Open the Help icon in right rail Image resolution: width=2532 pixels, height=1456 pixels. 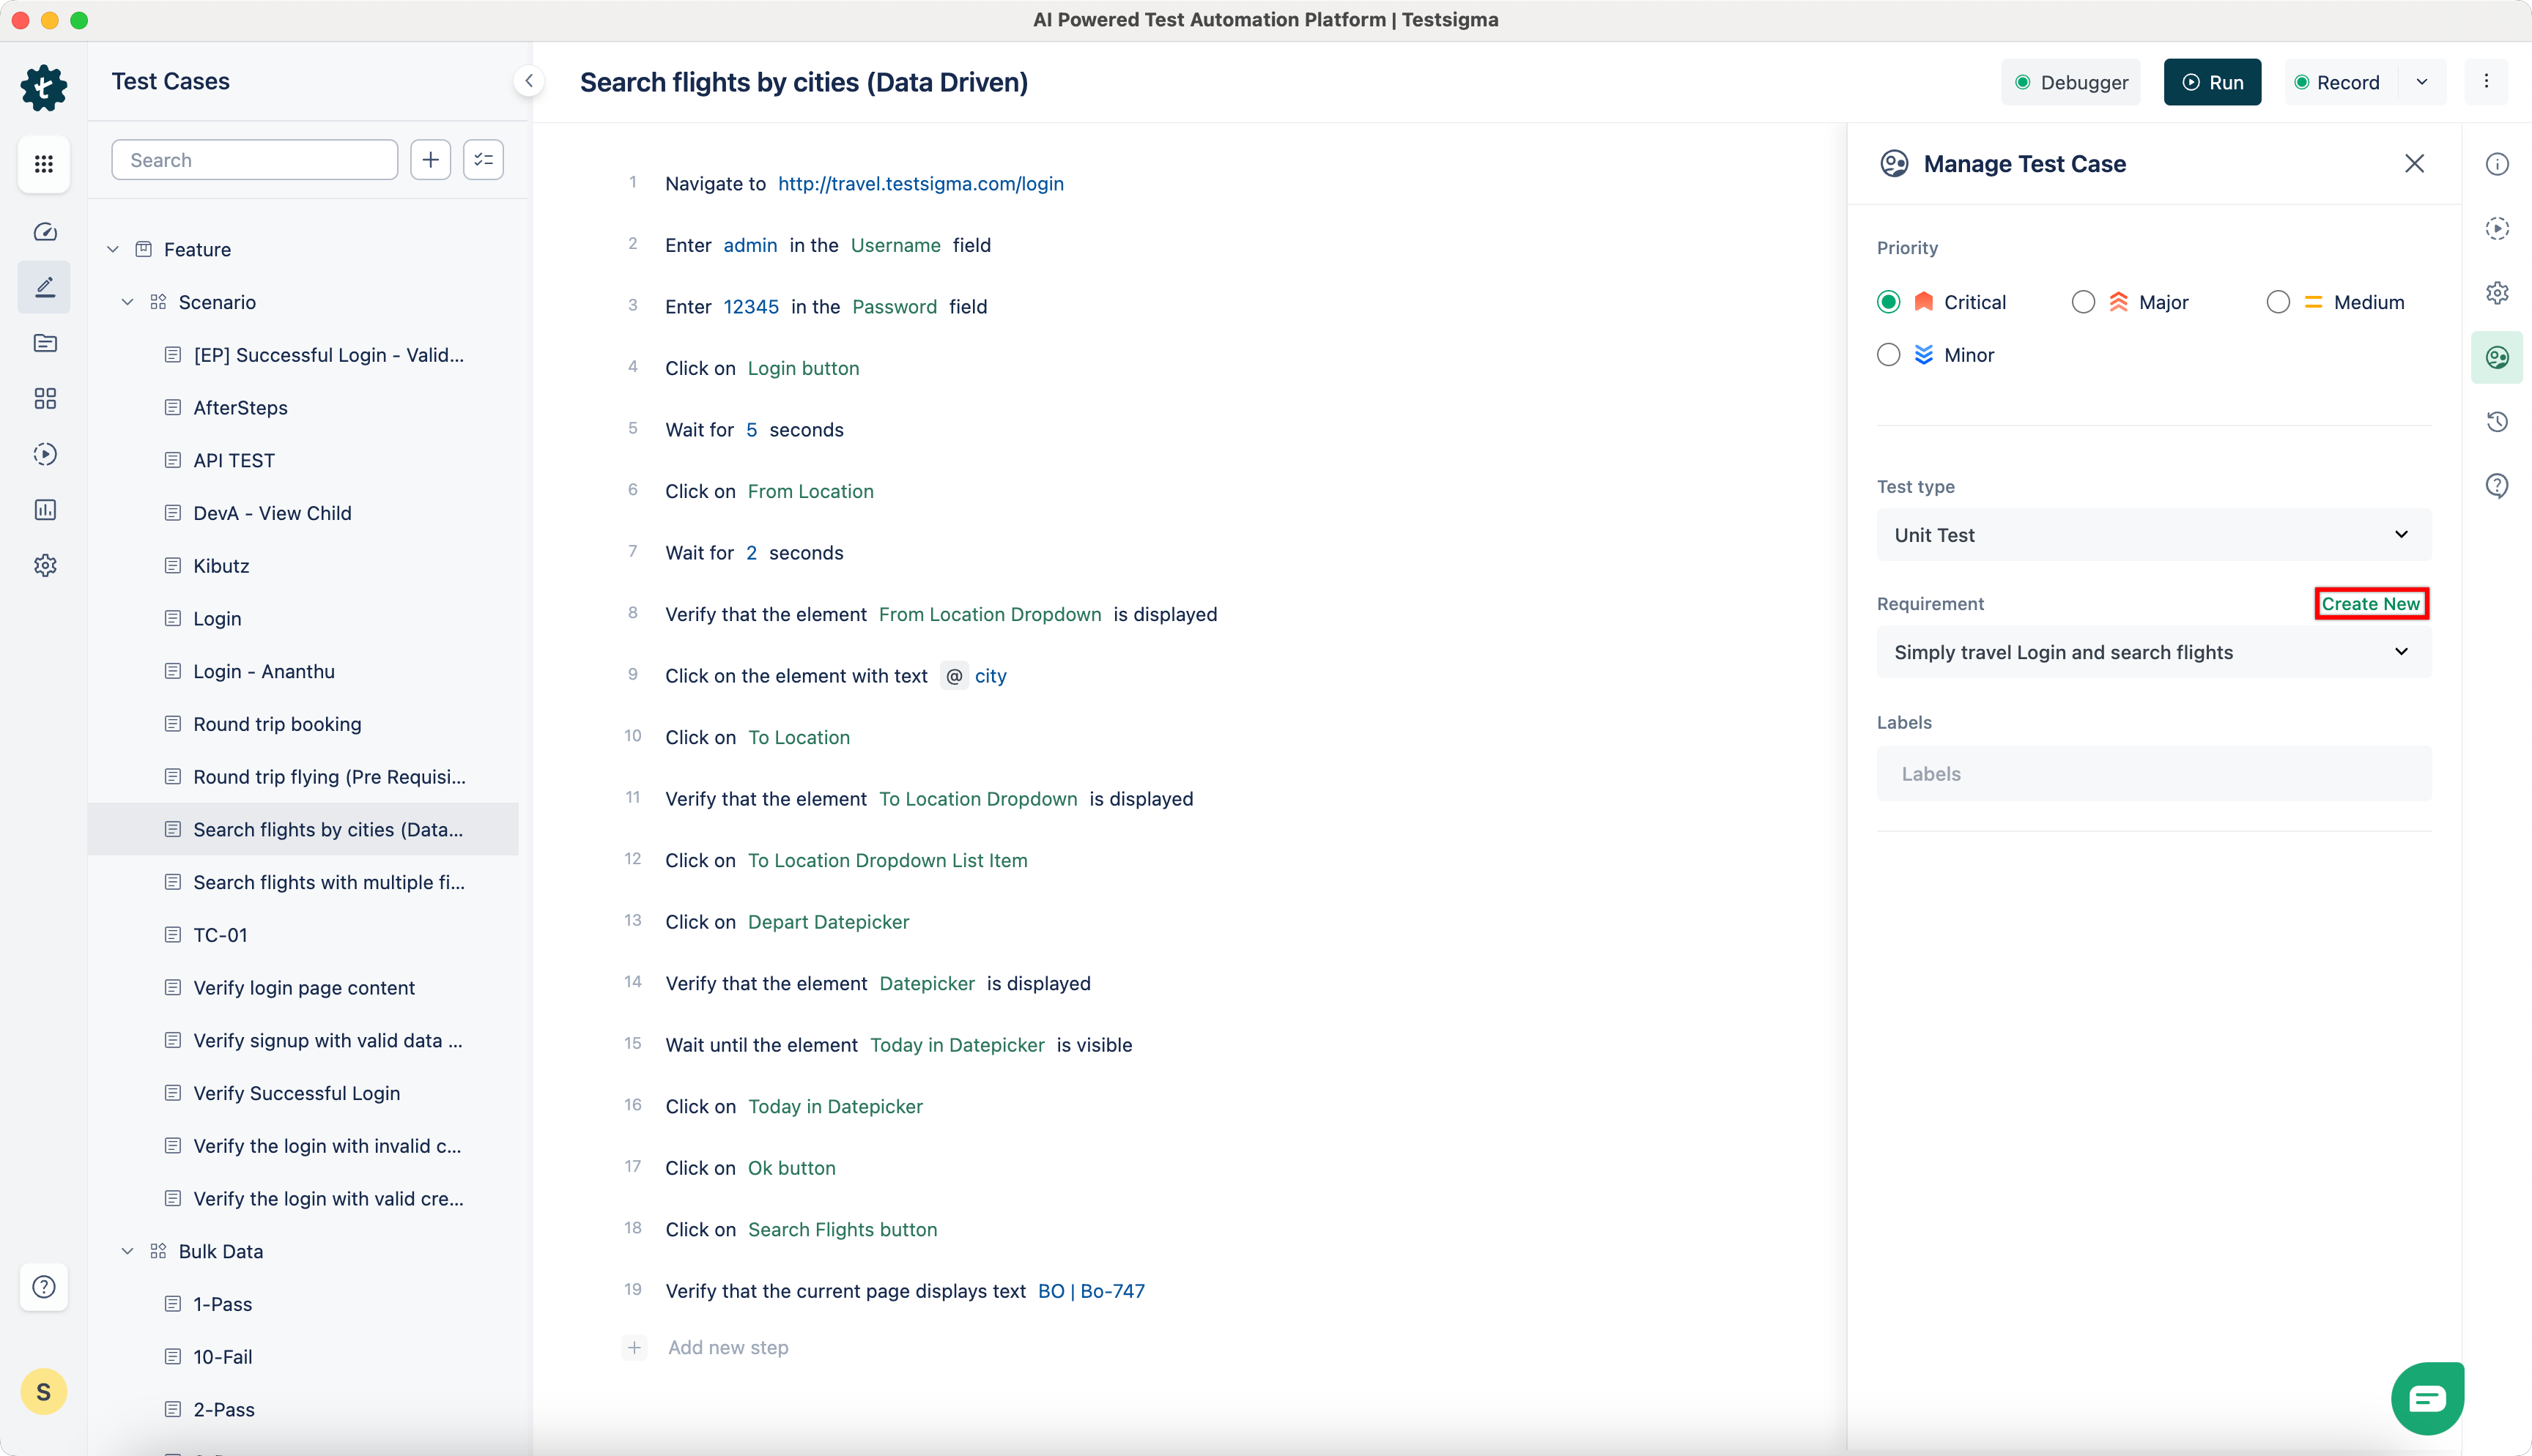pos(2498,485)
